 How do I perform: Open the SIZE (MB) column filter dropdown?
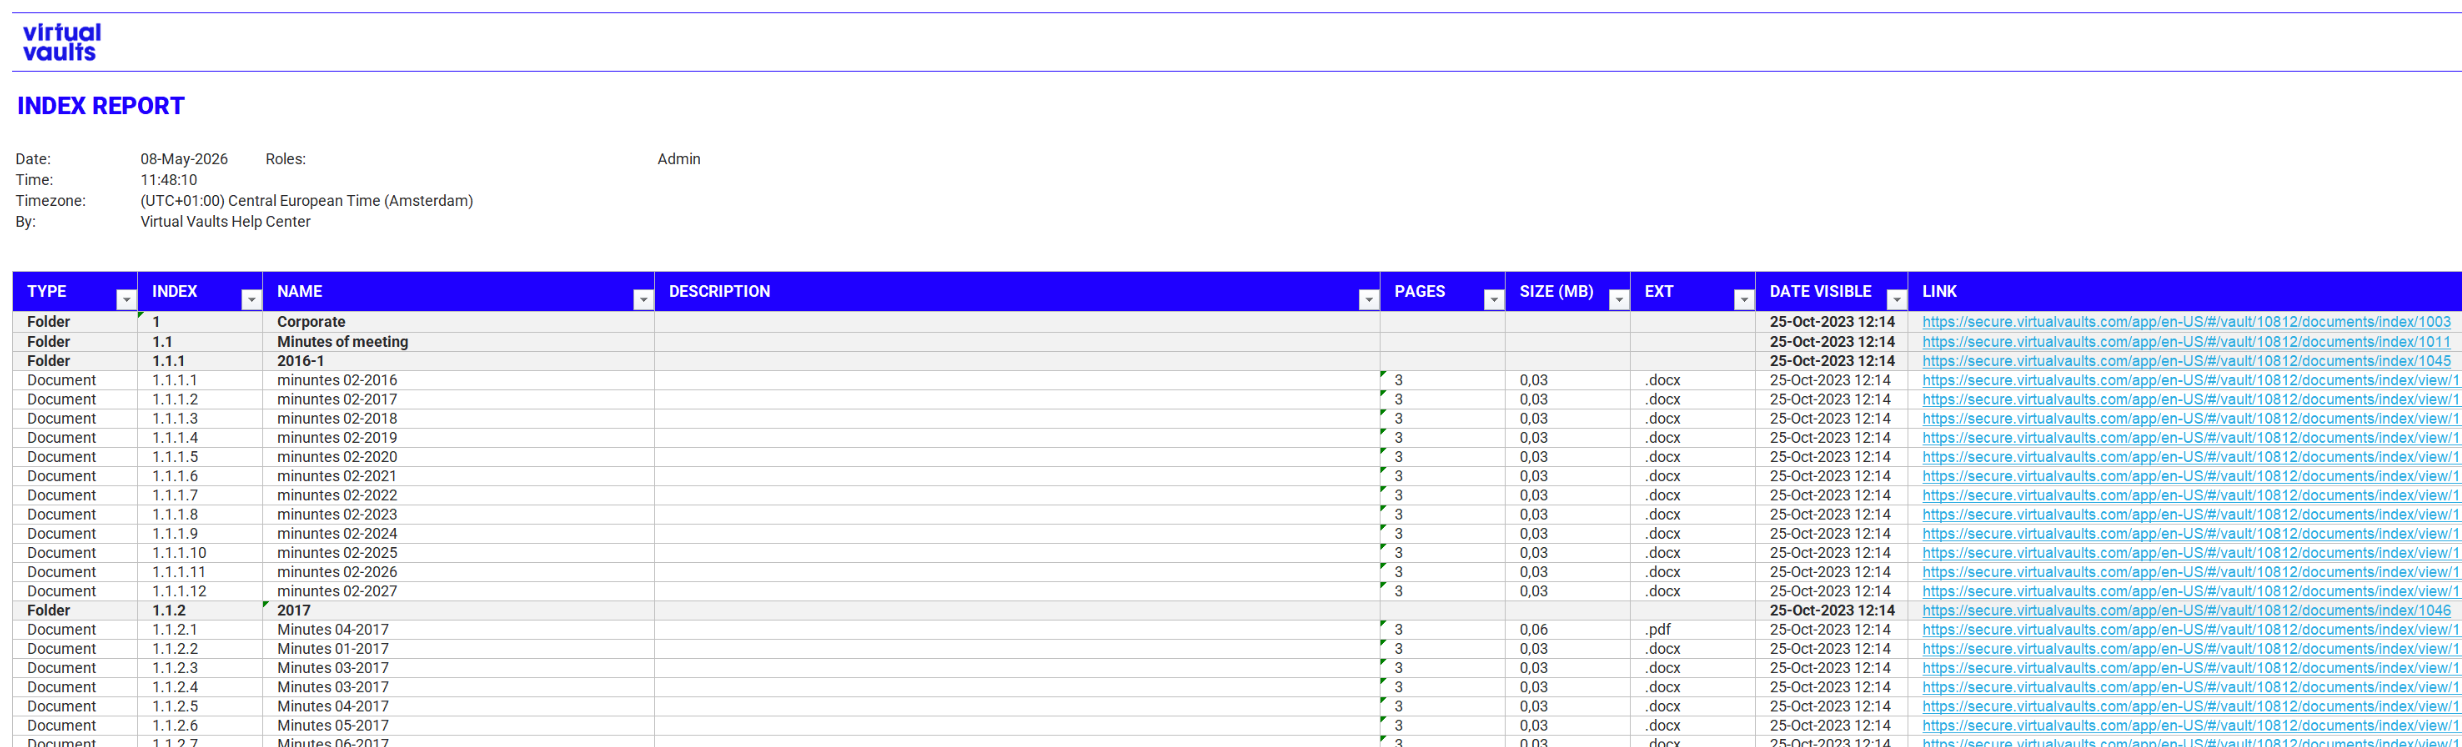[1618, 299]
